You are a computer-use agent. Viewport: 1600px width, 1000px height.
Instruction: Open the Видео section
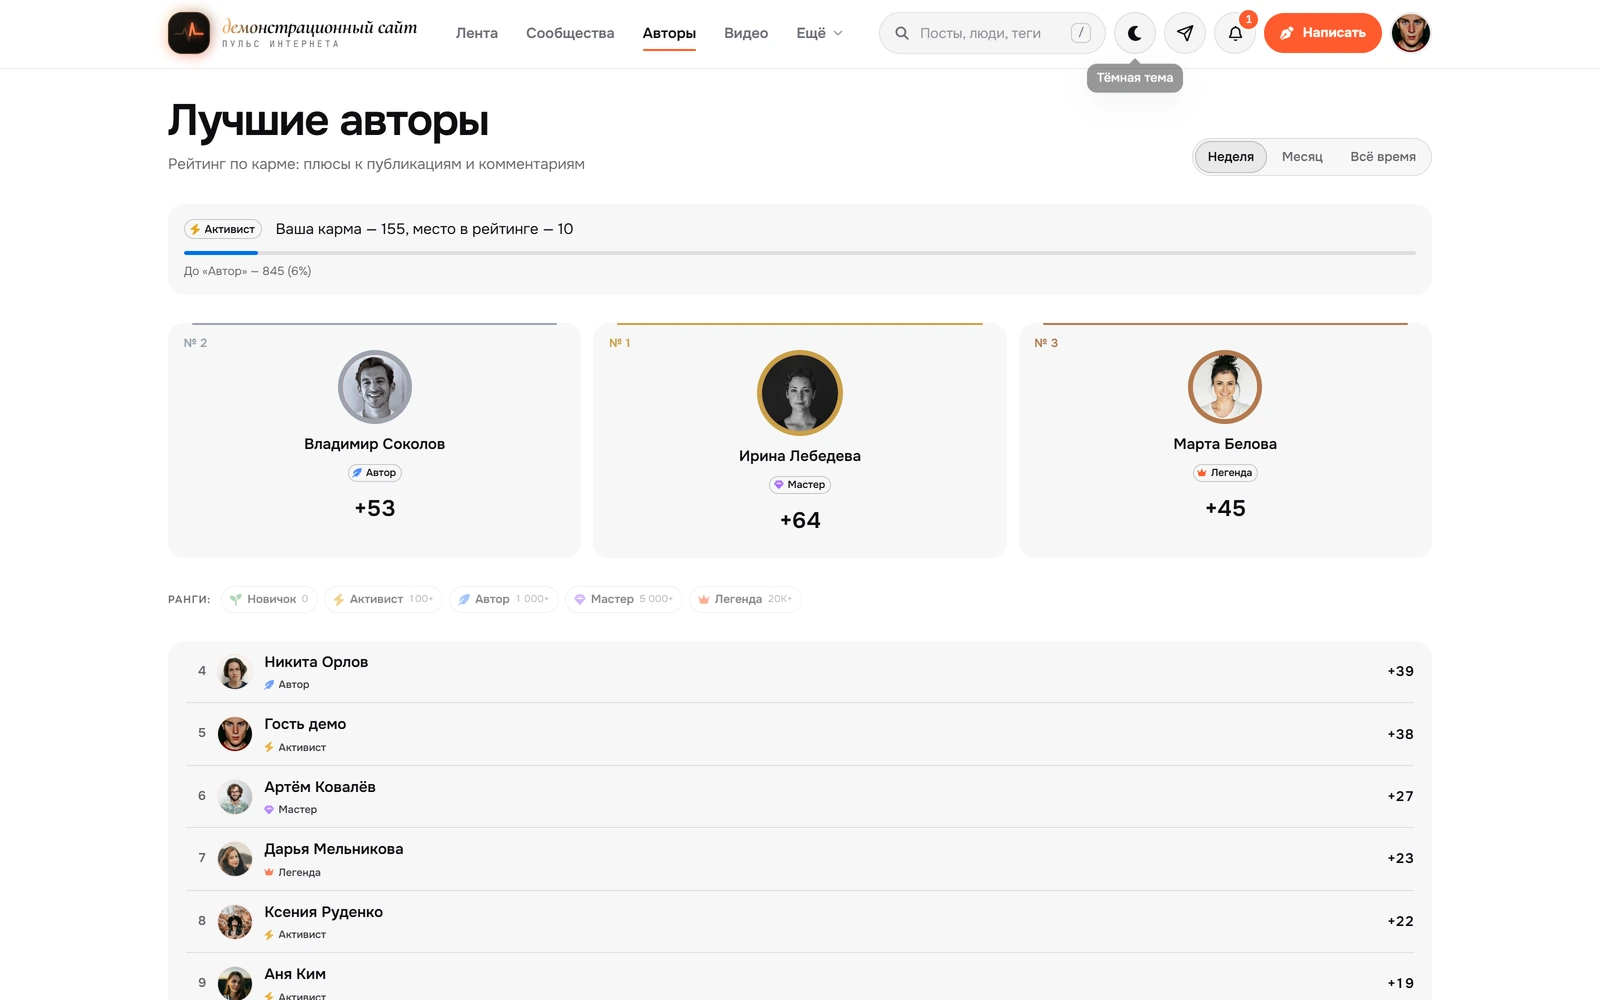pos(746,33)
